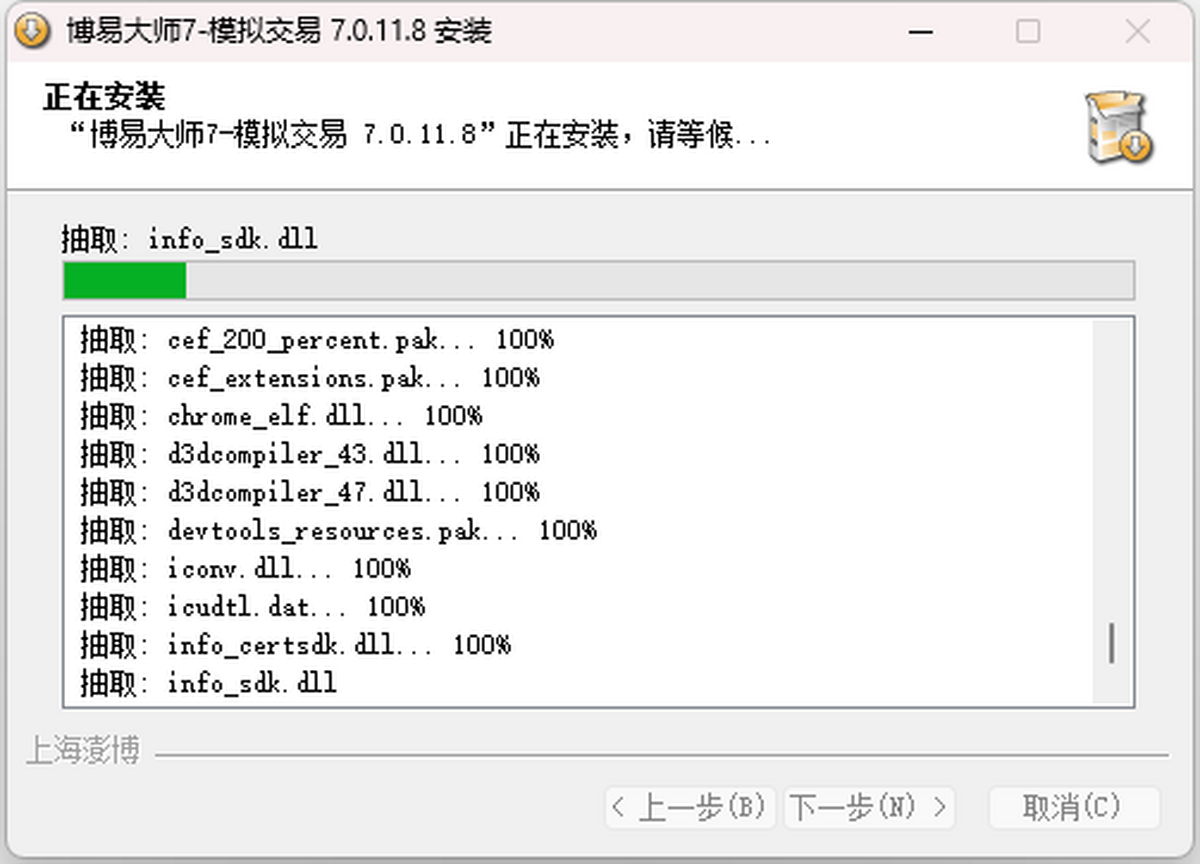Click the setup box icon in the header
1200x864 pixels.
tap(1119, 127)
